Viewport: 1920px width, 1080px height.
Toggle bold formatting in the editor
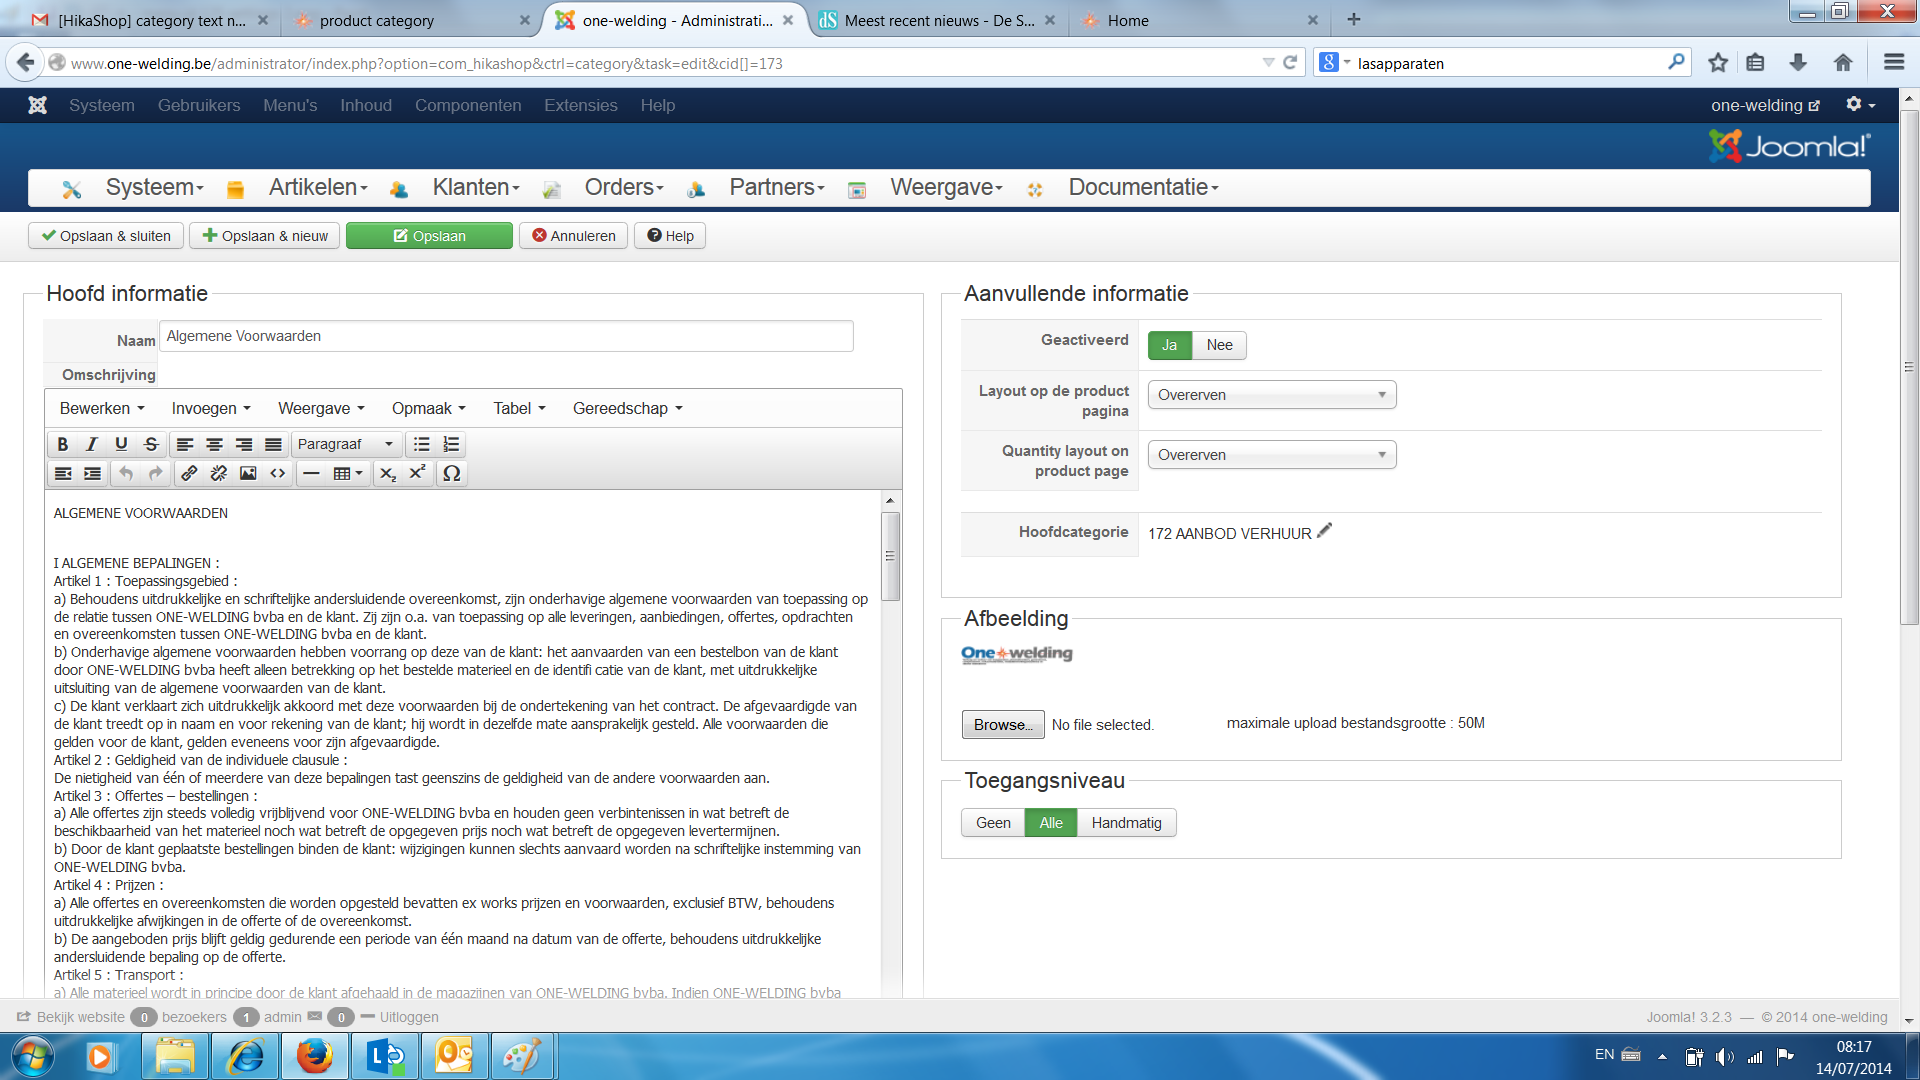(x=63, y=444)
